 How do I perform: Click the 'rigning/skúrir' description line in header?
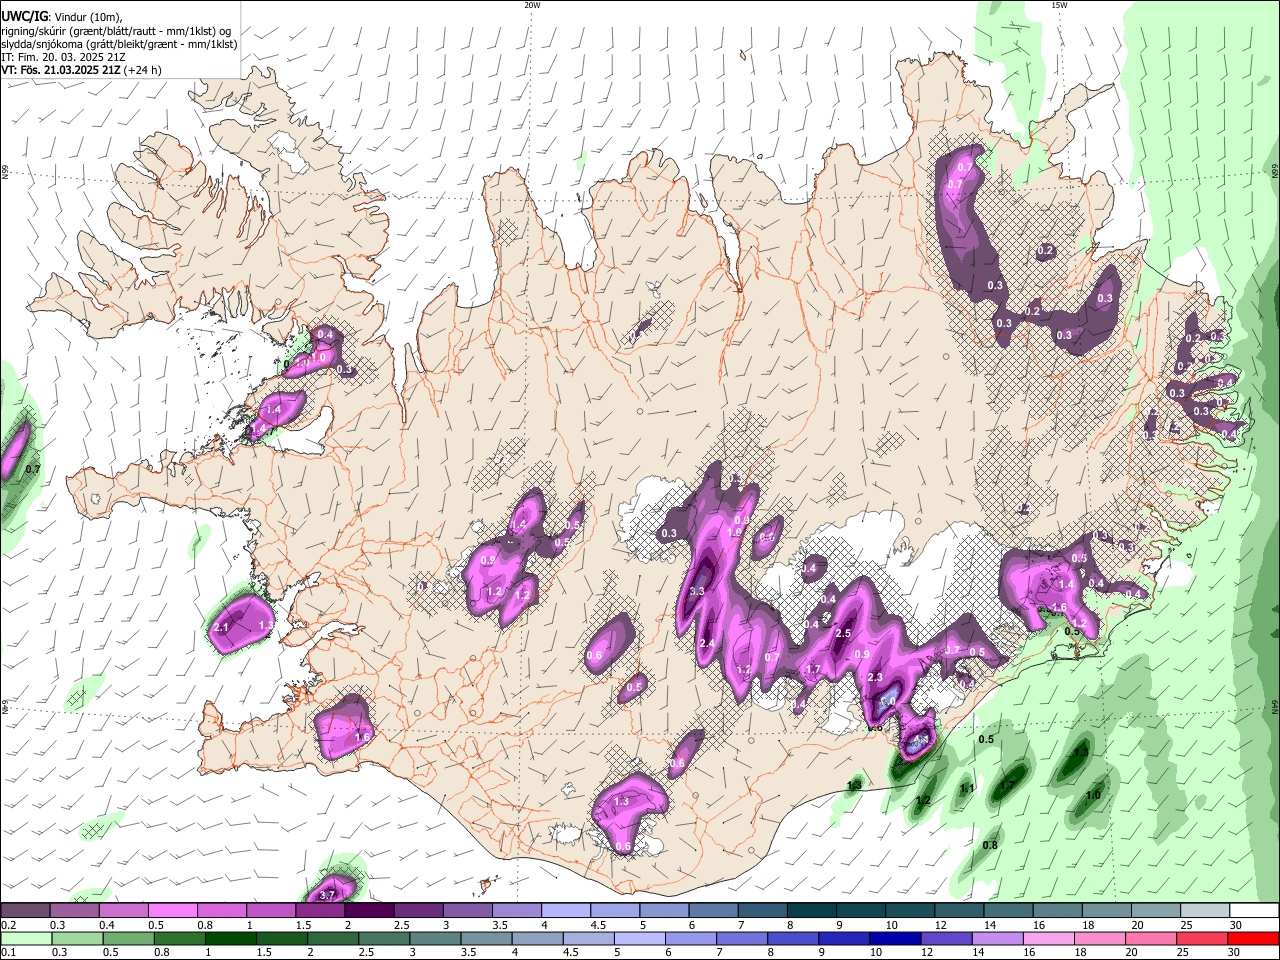point(118,31)
